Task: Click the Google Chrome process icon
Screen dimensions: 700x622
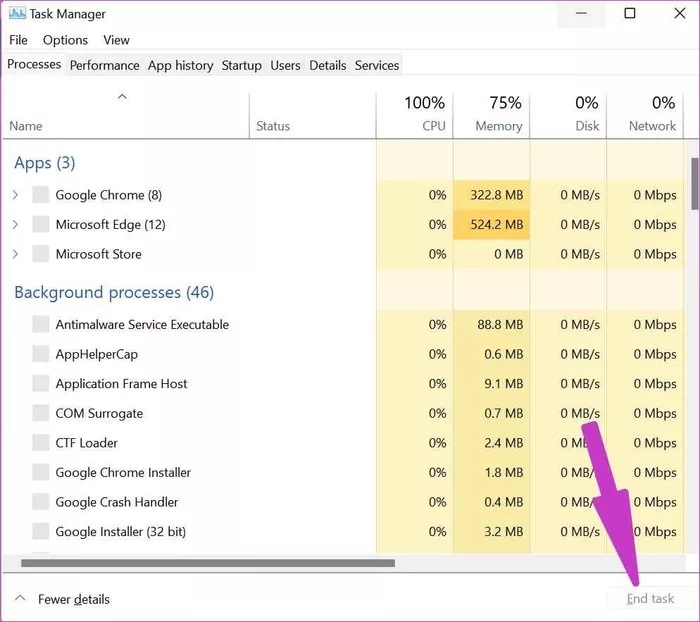Action: (41, 195)
